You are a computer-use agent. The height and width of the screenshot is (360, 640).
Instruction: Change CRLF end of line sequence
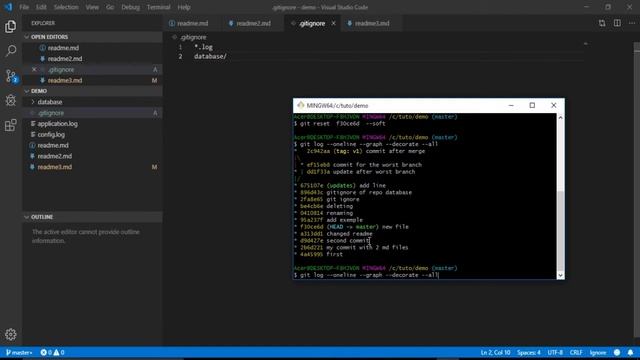tap(576, 353)
